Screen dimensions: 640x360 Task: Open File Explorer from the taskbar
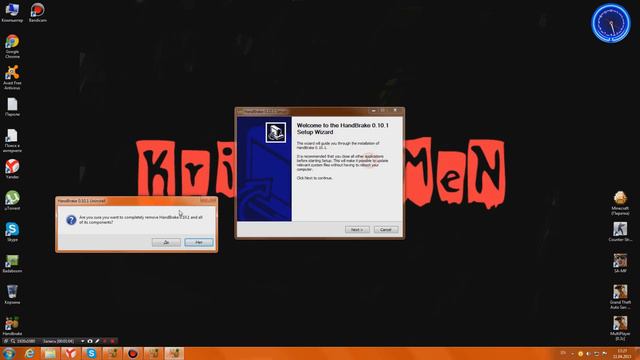[x=50, y=353]
